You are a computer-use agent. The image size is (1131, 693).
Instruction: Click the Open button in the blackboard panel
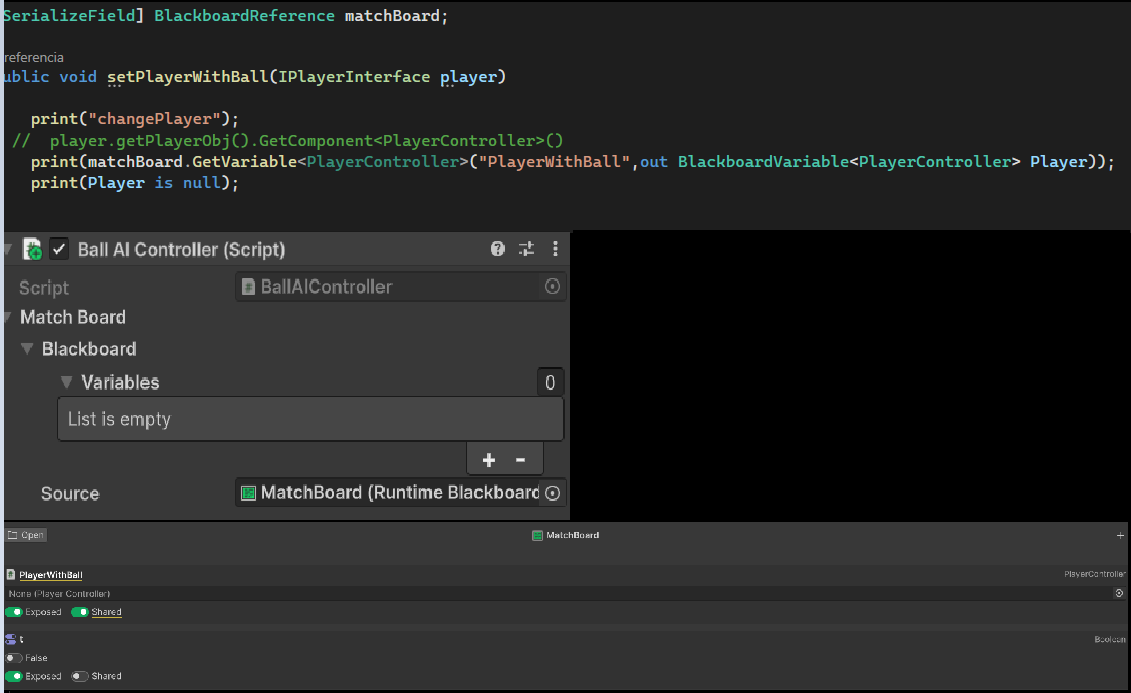coord(25,535)
